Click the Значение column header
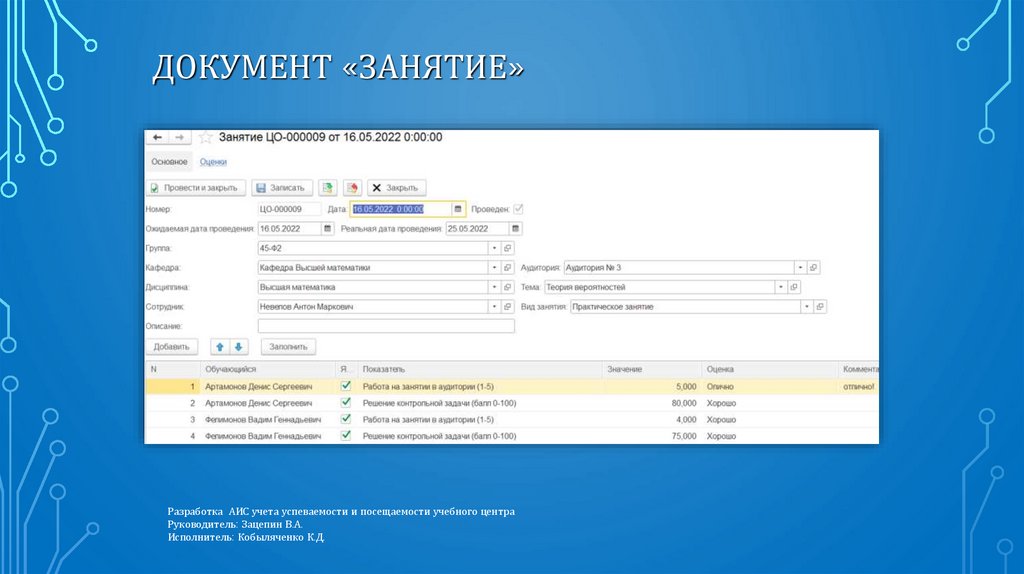This screenshot has width=1024, height=574. [651, 369]
